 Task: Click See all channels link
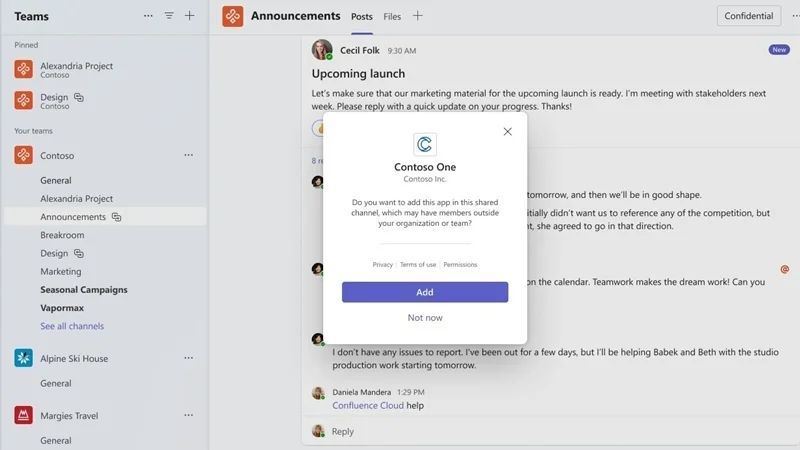point(72,326)
